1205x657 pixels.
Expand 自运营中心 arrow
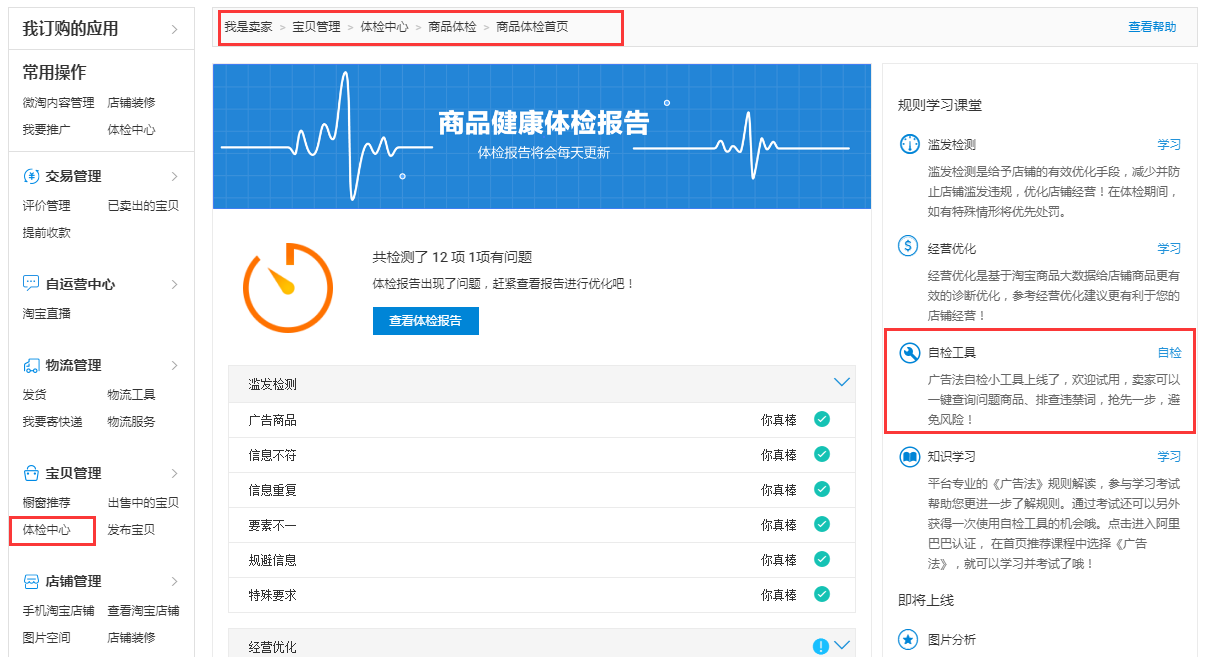point(174,284)
